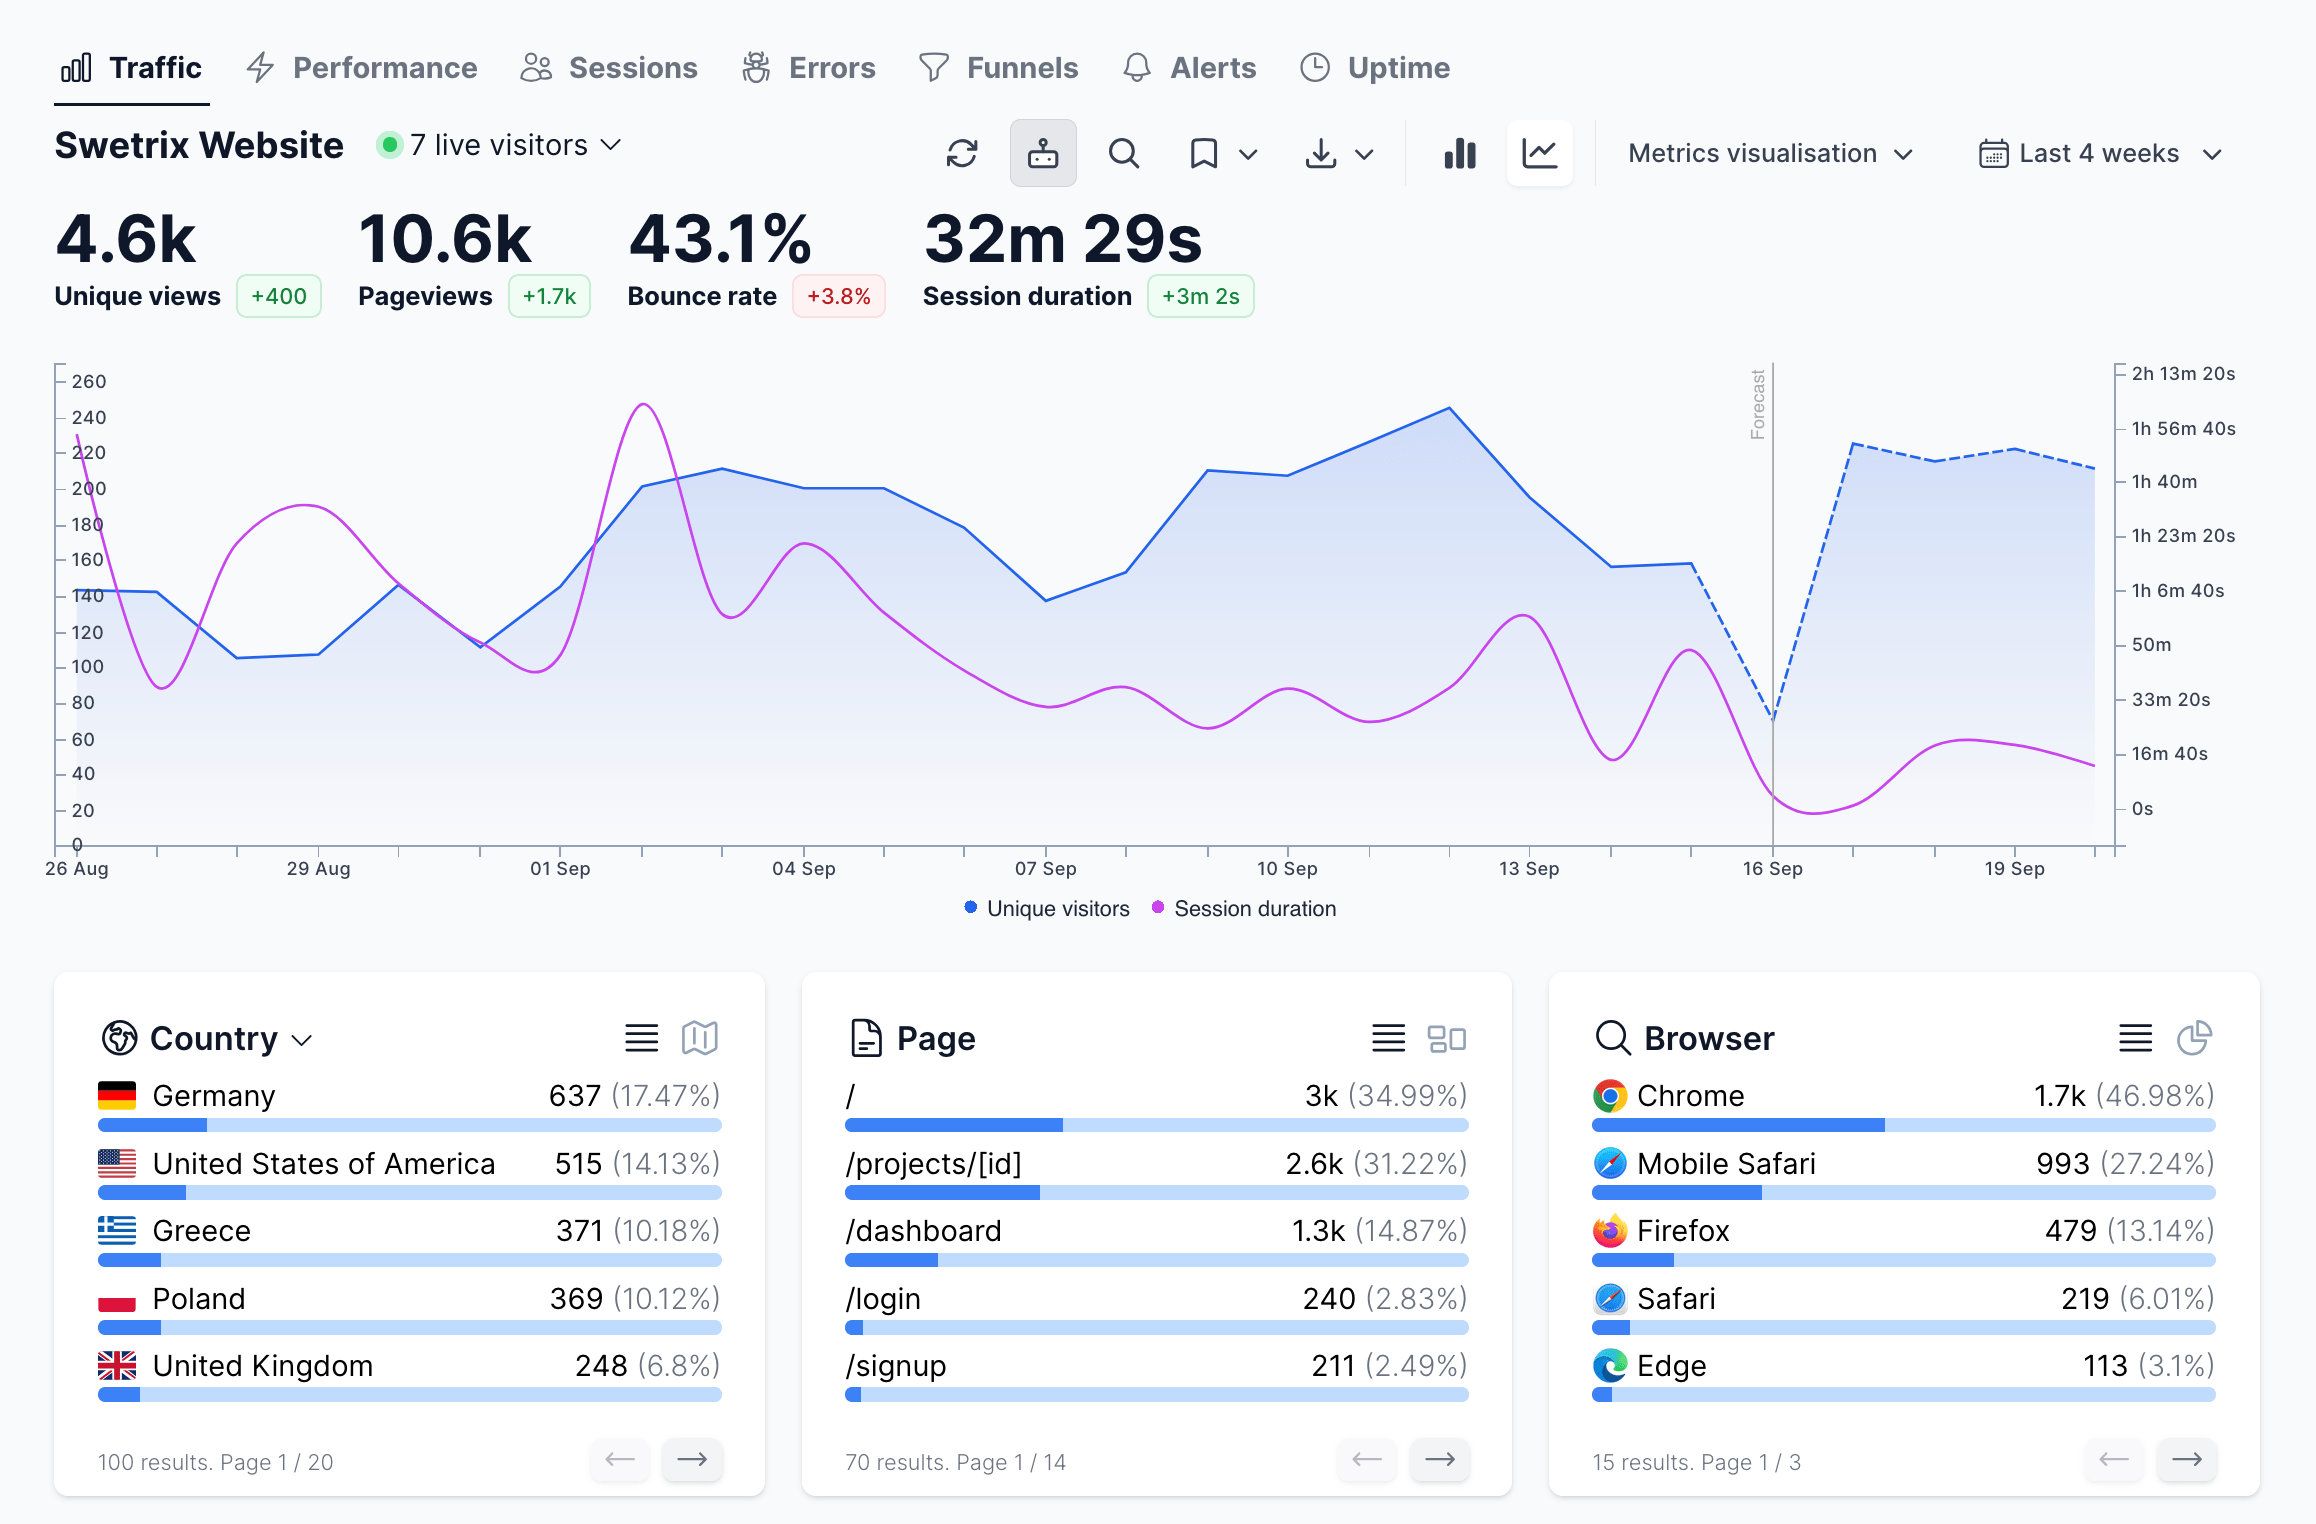
Task: Select list view in Country panel
Action: [x=642, y=1038]
